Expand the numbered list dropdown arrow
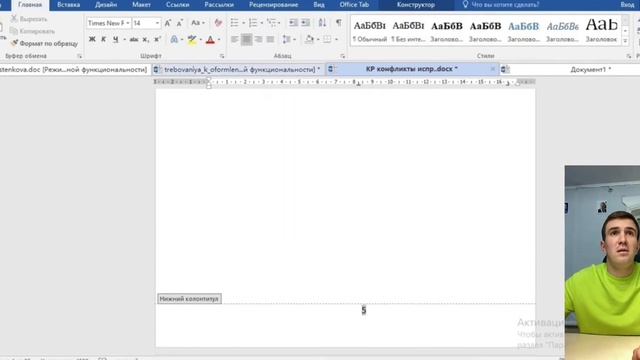Screen dimensions: 640x360 [261, 23]
